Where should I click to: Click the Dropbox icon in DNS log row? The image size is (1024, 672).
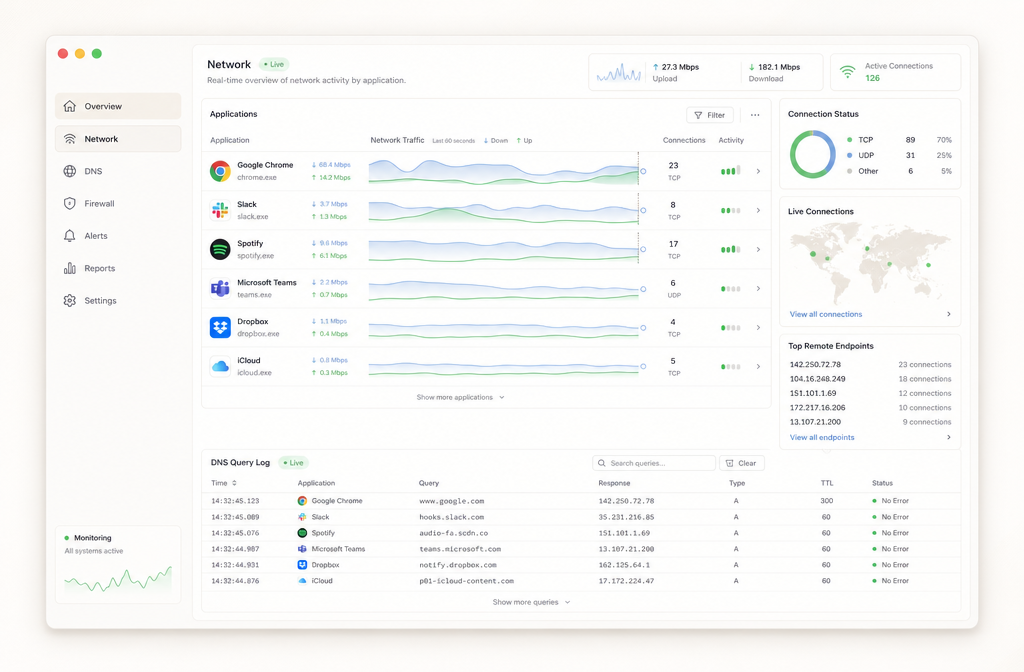tap(302, 565)
